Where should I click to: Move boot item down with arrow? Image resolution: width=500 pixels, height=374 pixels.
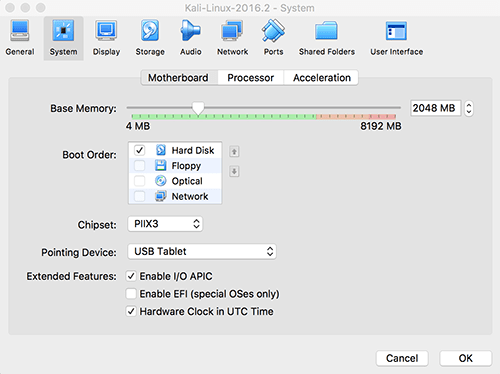click(x=234, y=172)
